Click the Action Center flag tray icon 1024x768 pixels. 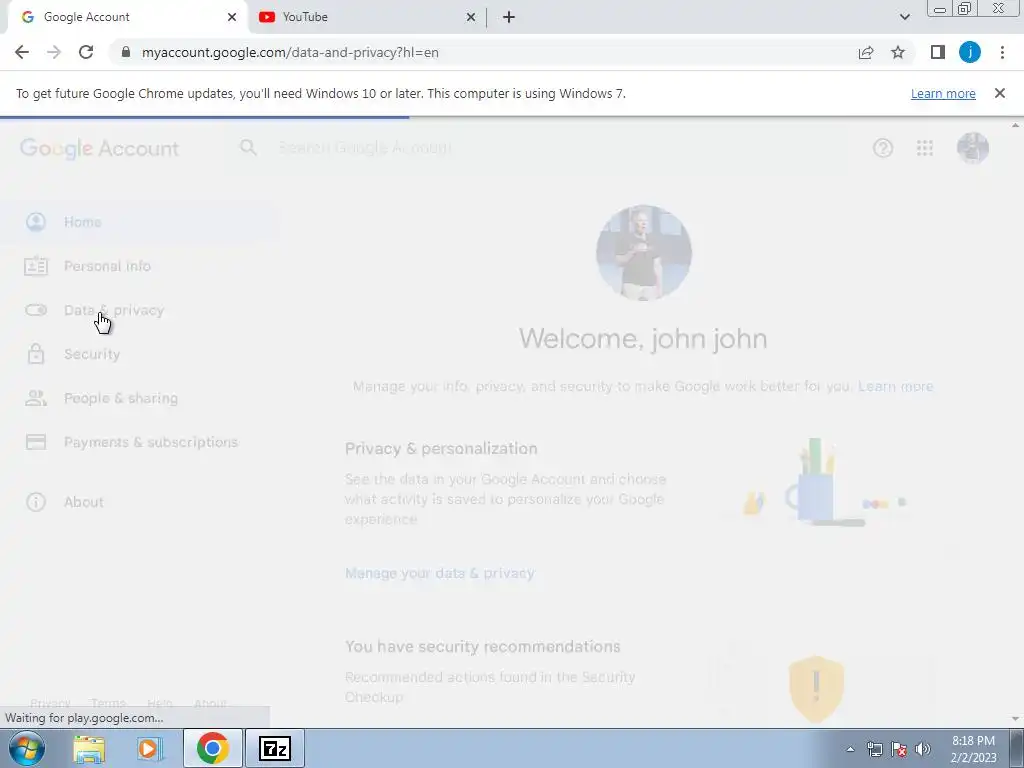tap(899, 749)
